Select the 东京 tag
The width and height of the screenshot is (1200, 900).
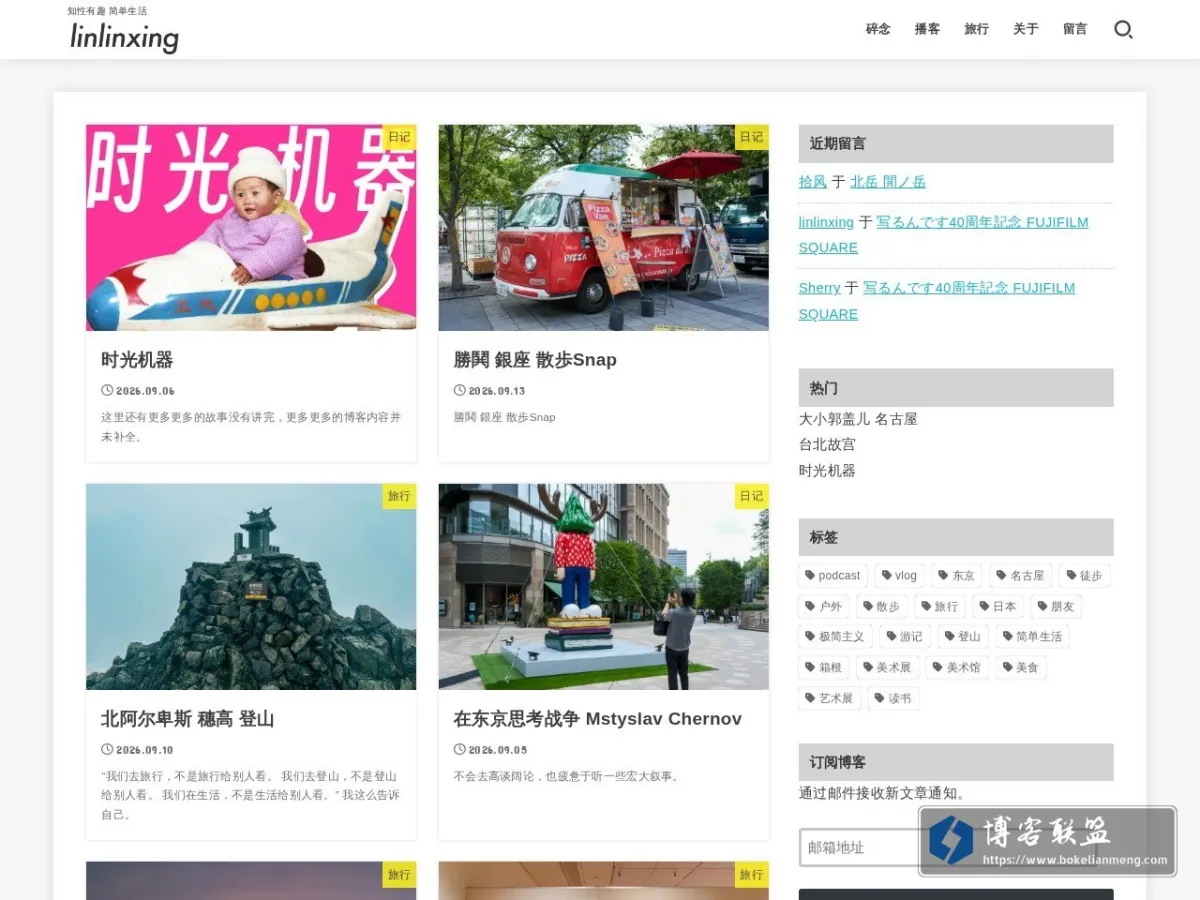coord(957,575)
